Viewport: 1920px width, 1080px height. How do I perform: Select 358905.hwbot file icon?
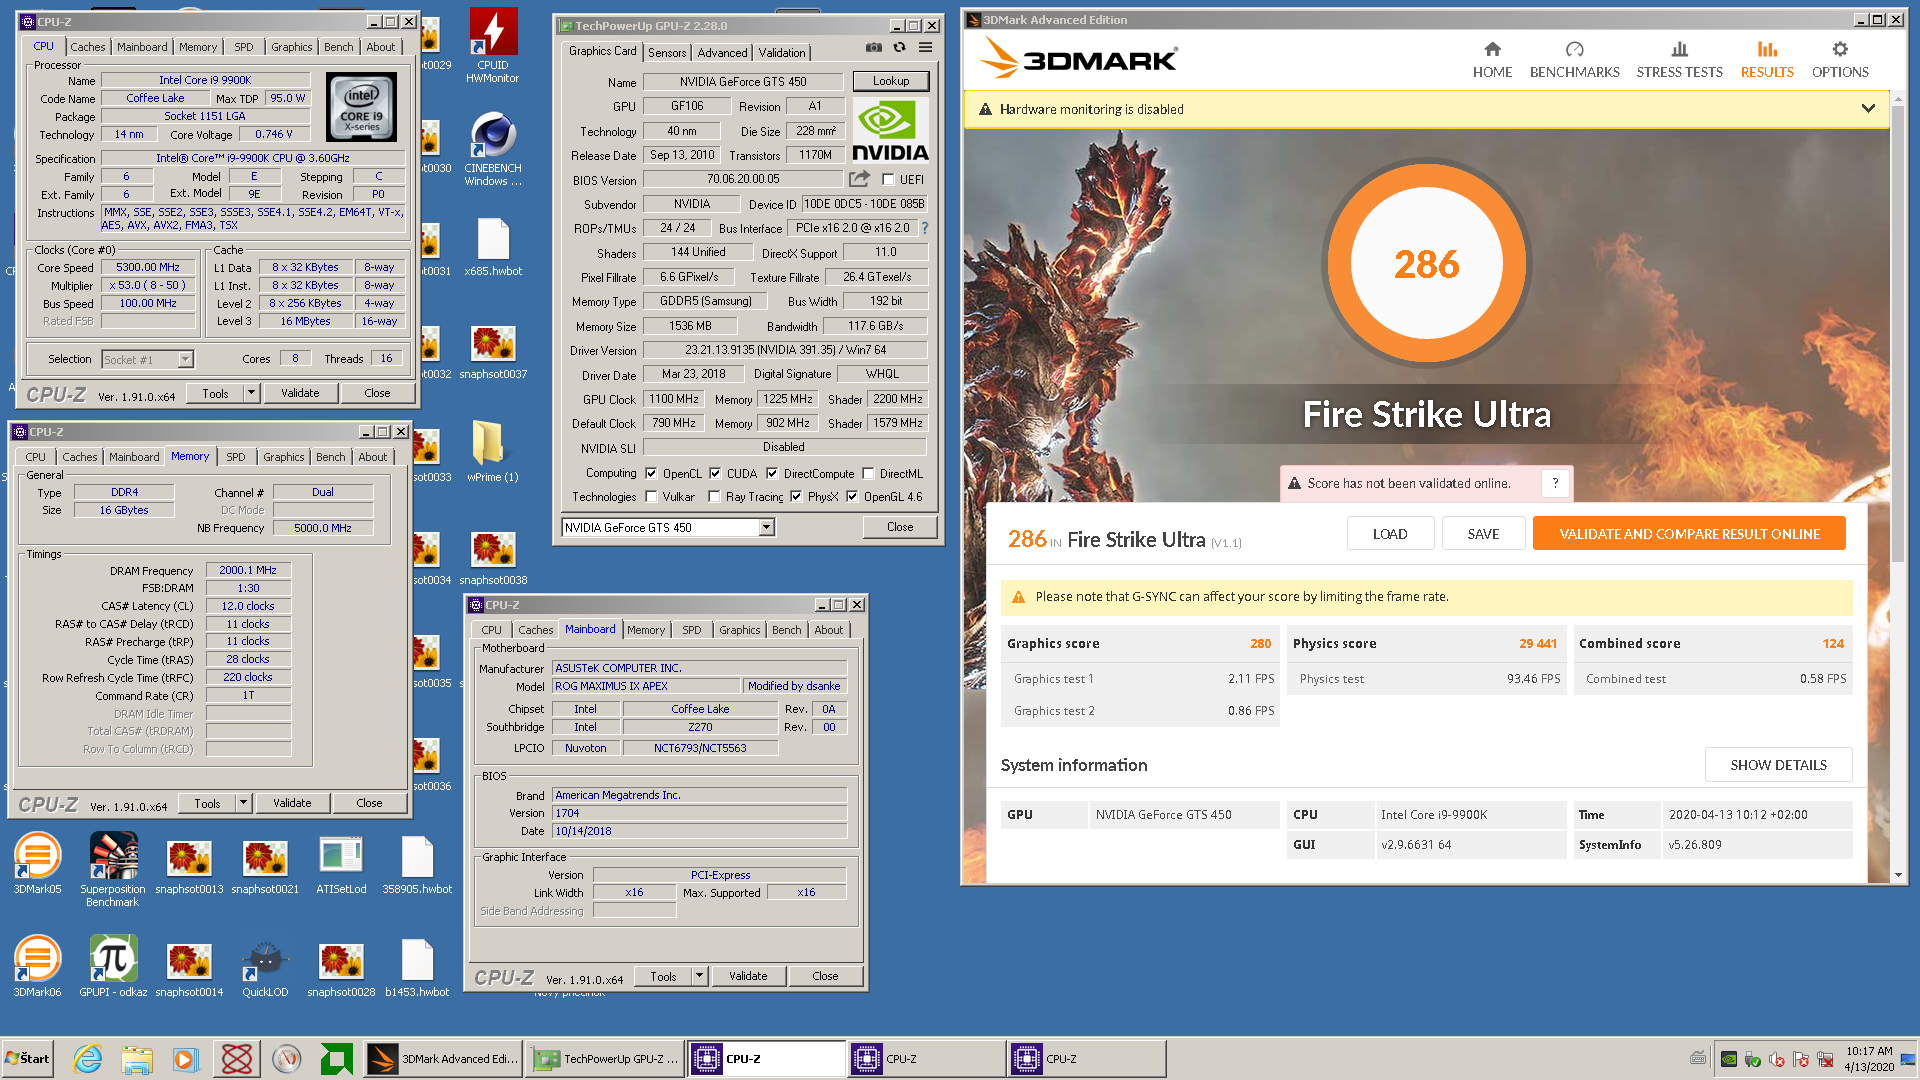[x=417, y=866]
